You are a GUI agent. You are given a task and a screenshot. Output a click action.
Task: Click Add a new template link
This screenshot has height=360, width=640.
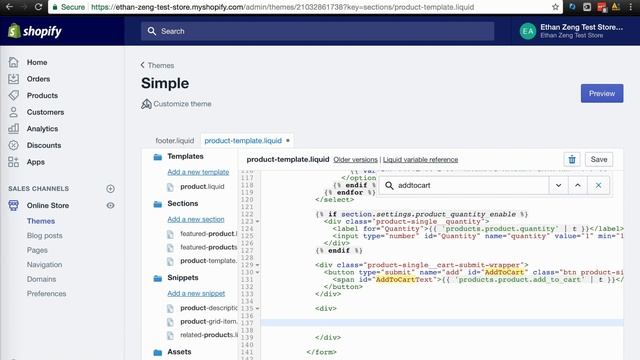coord(198,172)
